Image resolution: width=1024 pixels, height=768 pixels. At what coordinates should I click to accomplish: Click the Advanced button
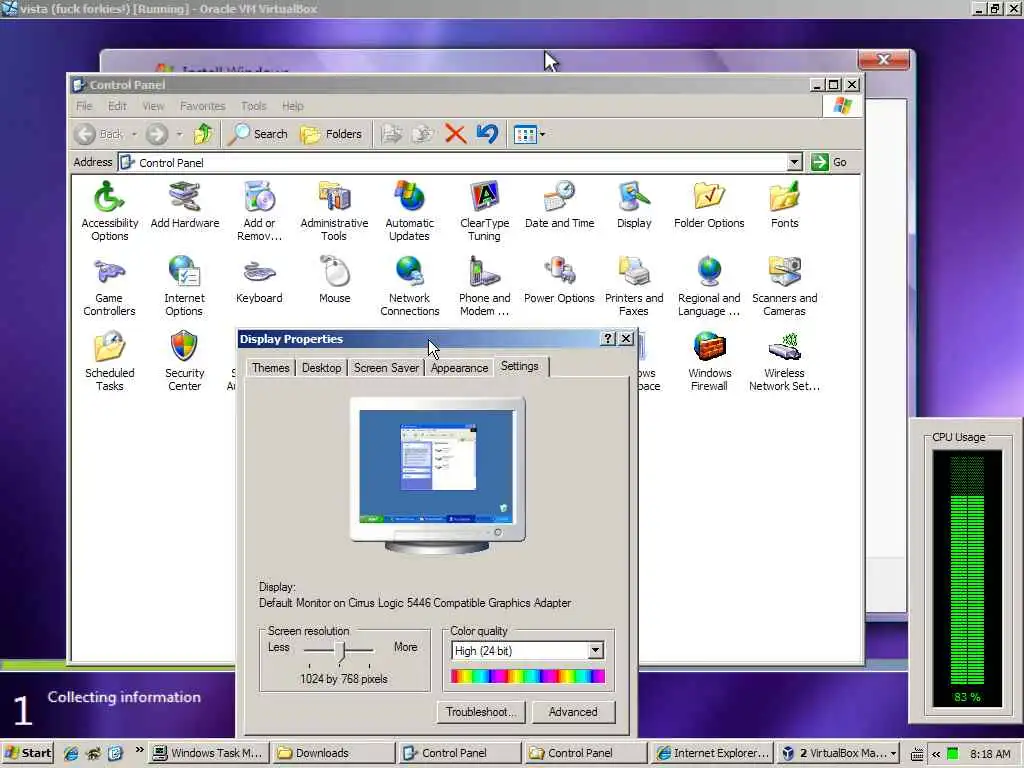(x=573, y=712)
